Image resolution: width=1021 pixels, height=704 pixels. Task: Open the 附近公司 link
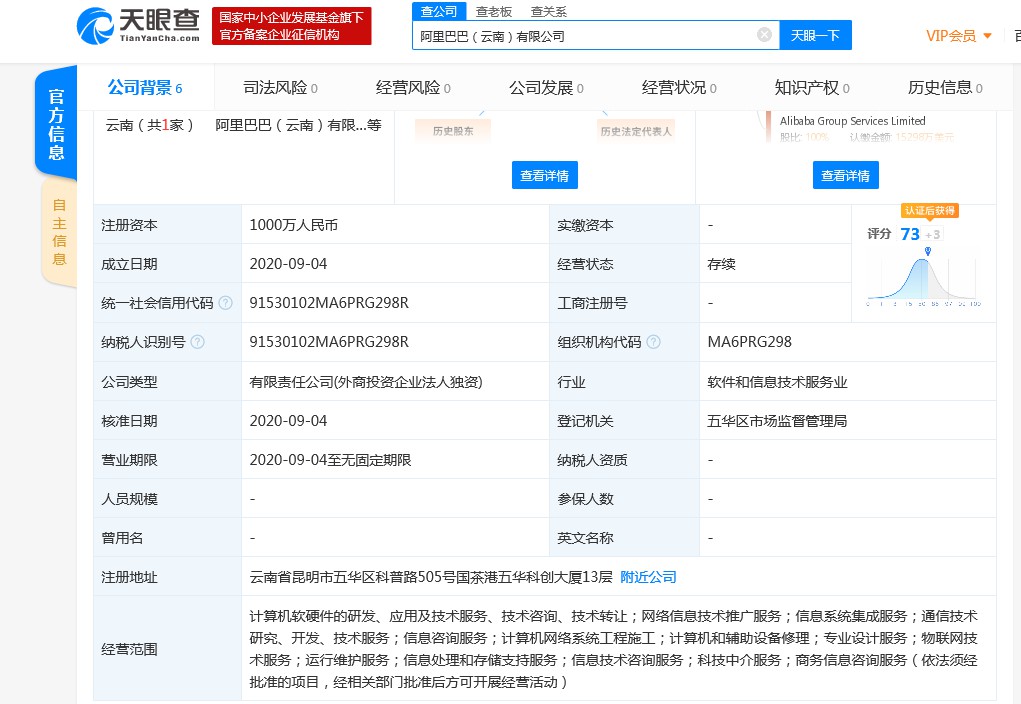click(x=648, y=577)
